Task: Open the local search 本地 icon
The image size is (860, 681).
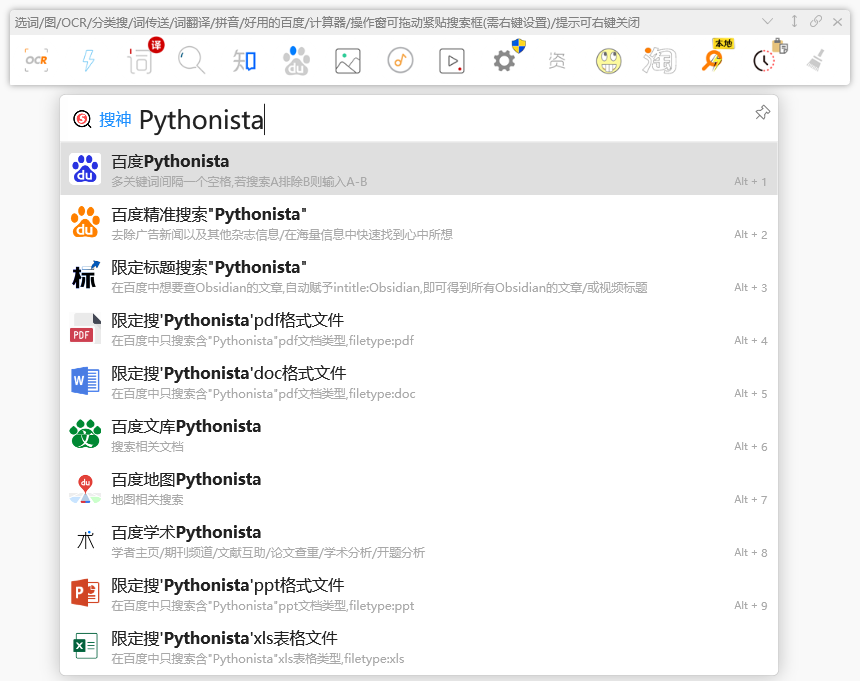Action: pyautogui.click(x=716, y=57)
